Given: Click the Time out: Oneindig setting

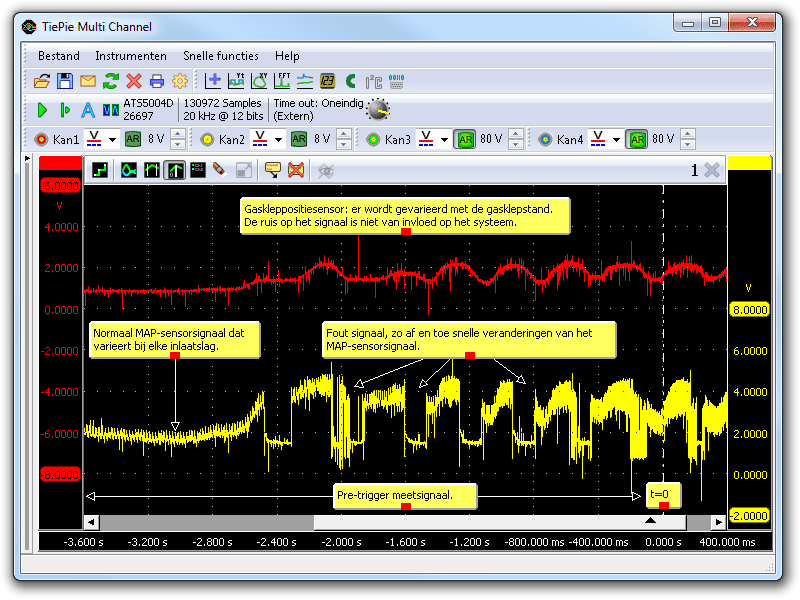Looking at the screenshot, I should coord(318,103).
